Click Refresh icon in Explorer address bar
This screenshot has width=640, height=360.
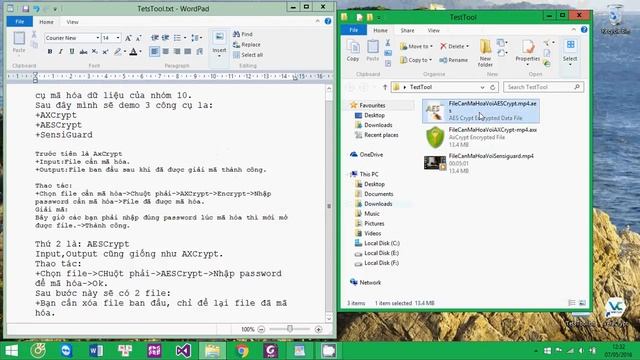493,87
